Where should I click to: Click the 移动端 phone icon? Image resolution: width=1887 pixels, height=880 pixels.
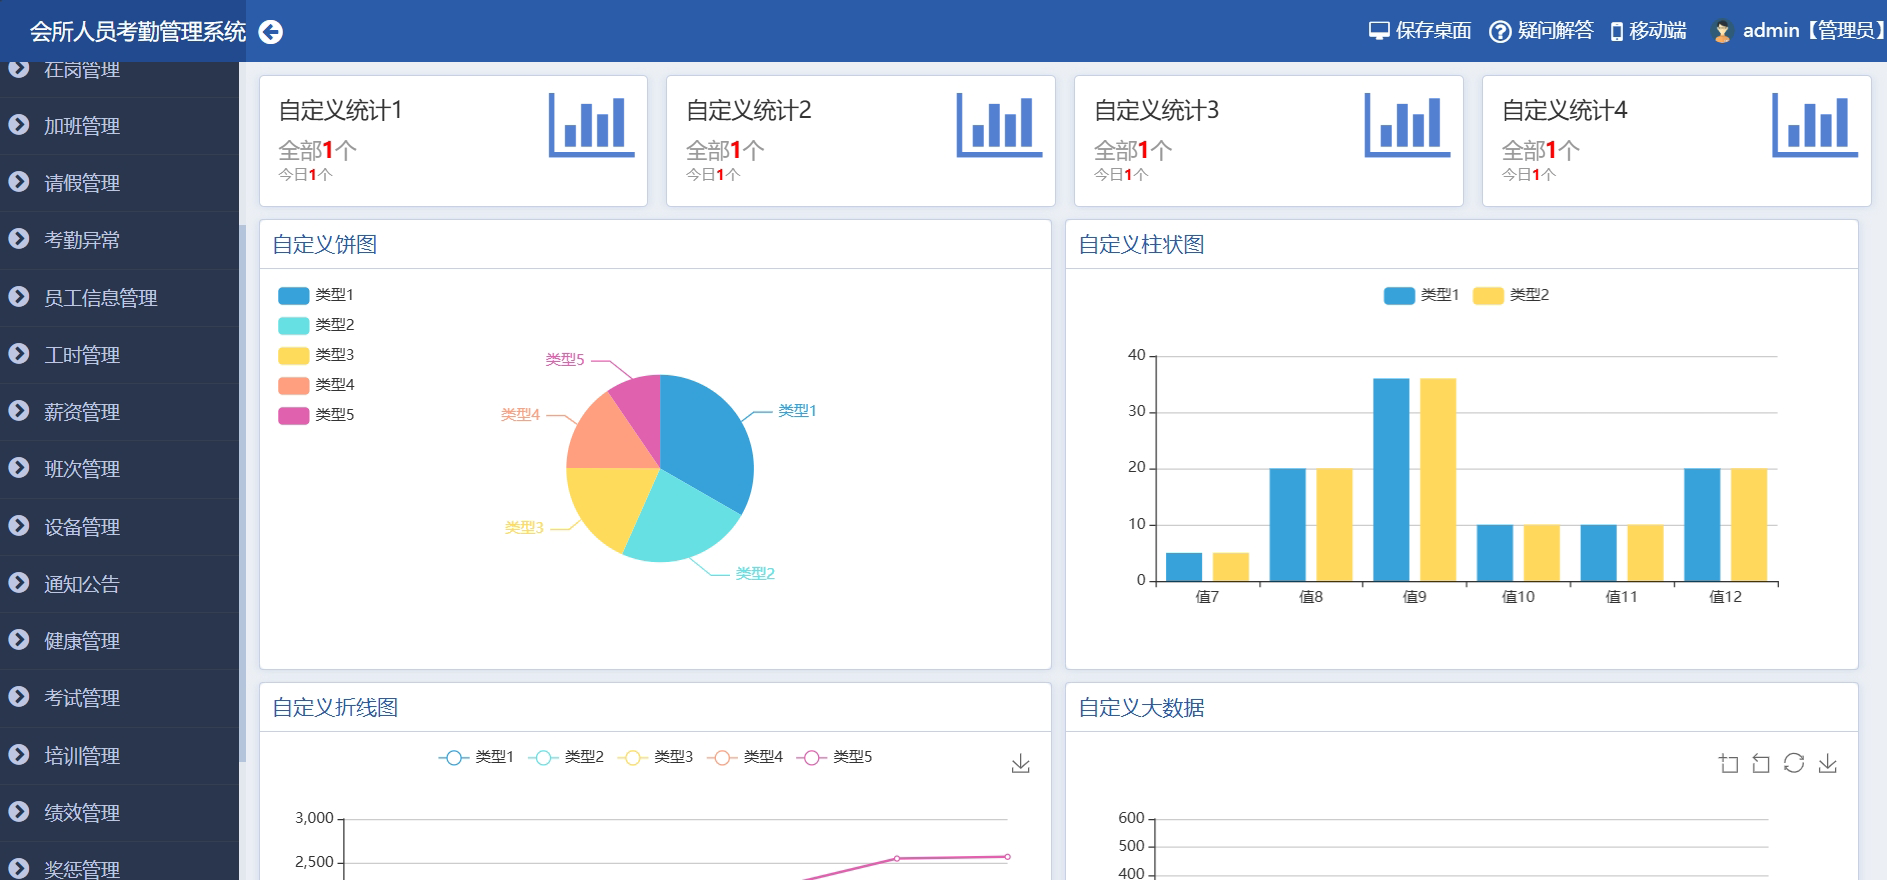(x=1617, y=32)
